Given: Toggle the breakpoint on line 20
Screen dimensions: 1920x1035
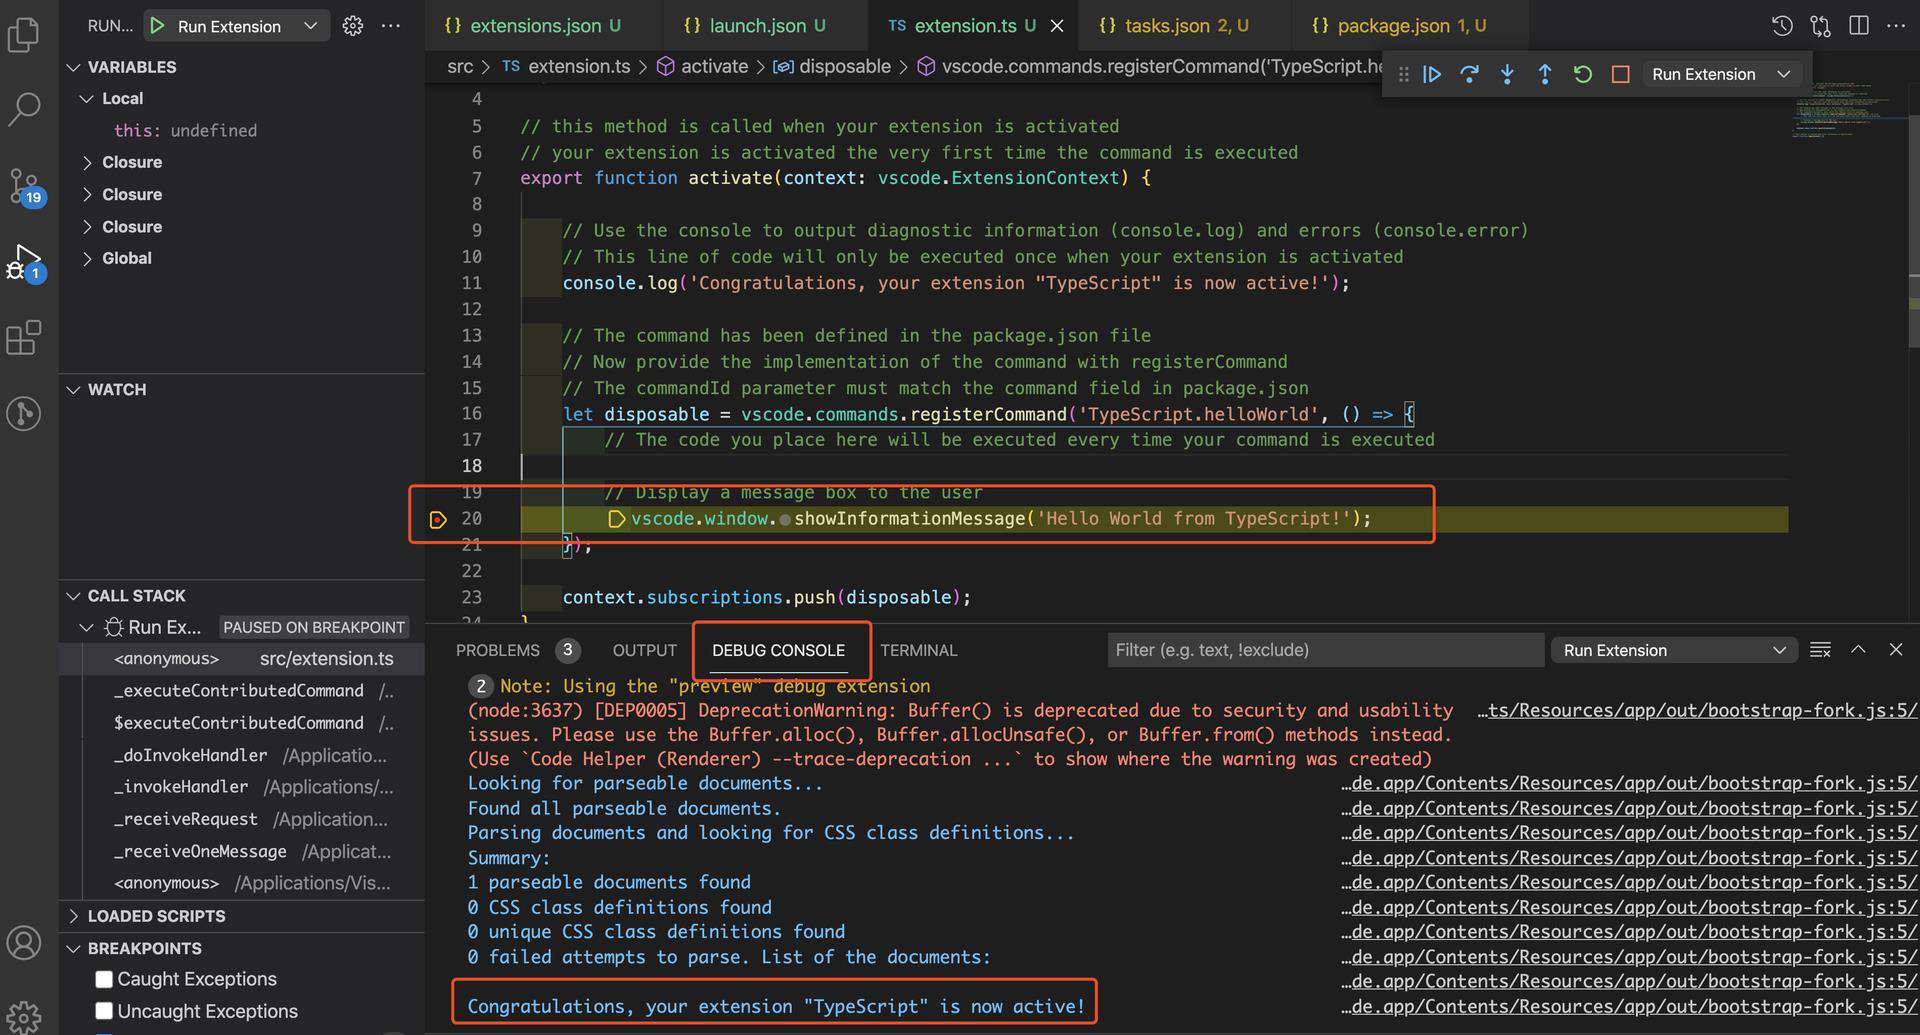Looking at the screenshot, I should [x=437, y=519].
